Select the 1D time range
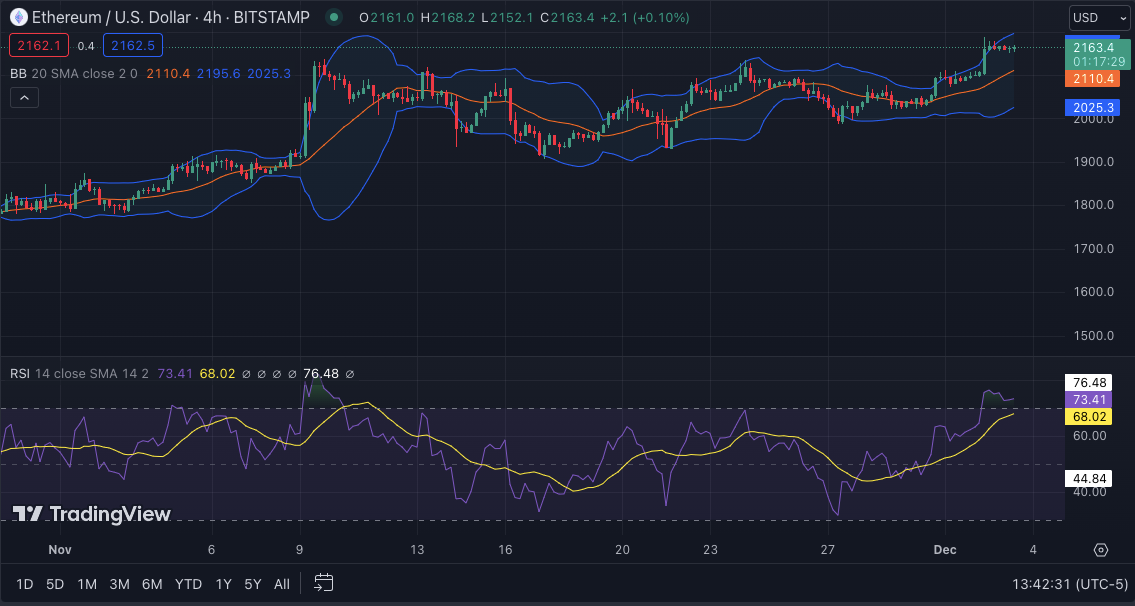This screenshot has width=1135, height=606. pyautogui.click(x=25, y=584)
